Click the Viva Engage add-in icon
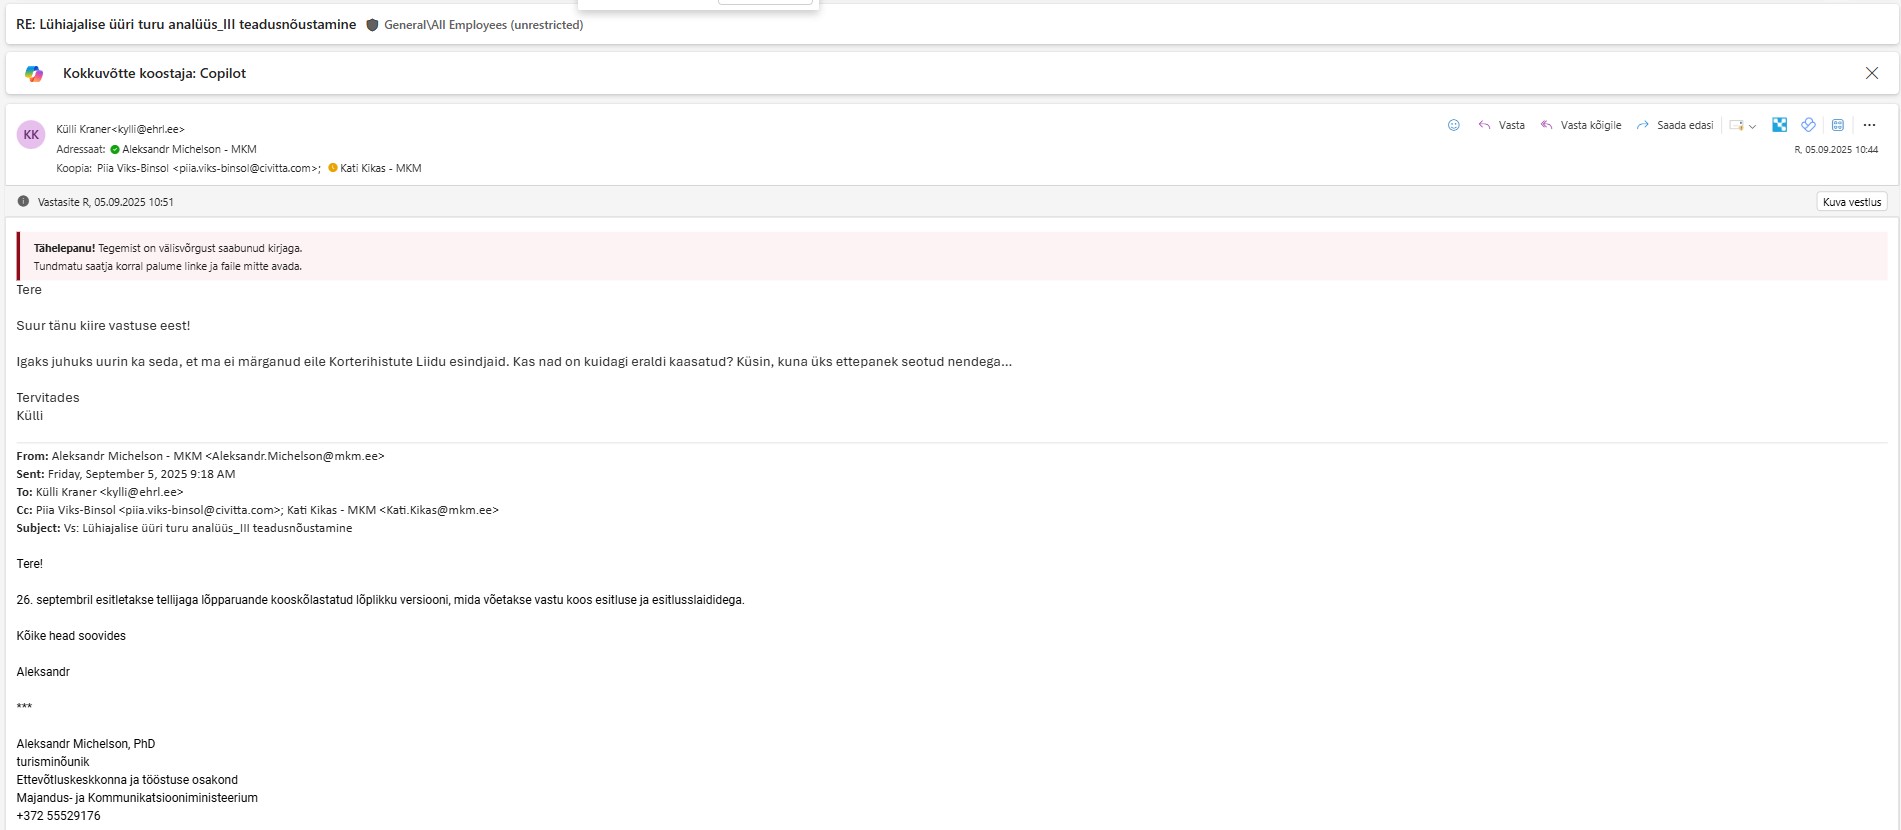 click(x=1808, y=125)
